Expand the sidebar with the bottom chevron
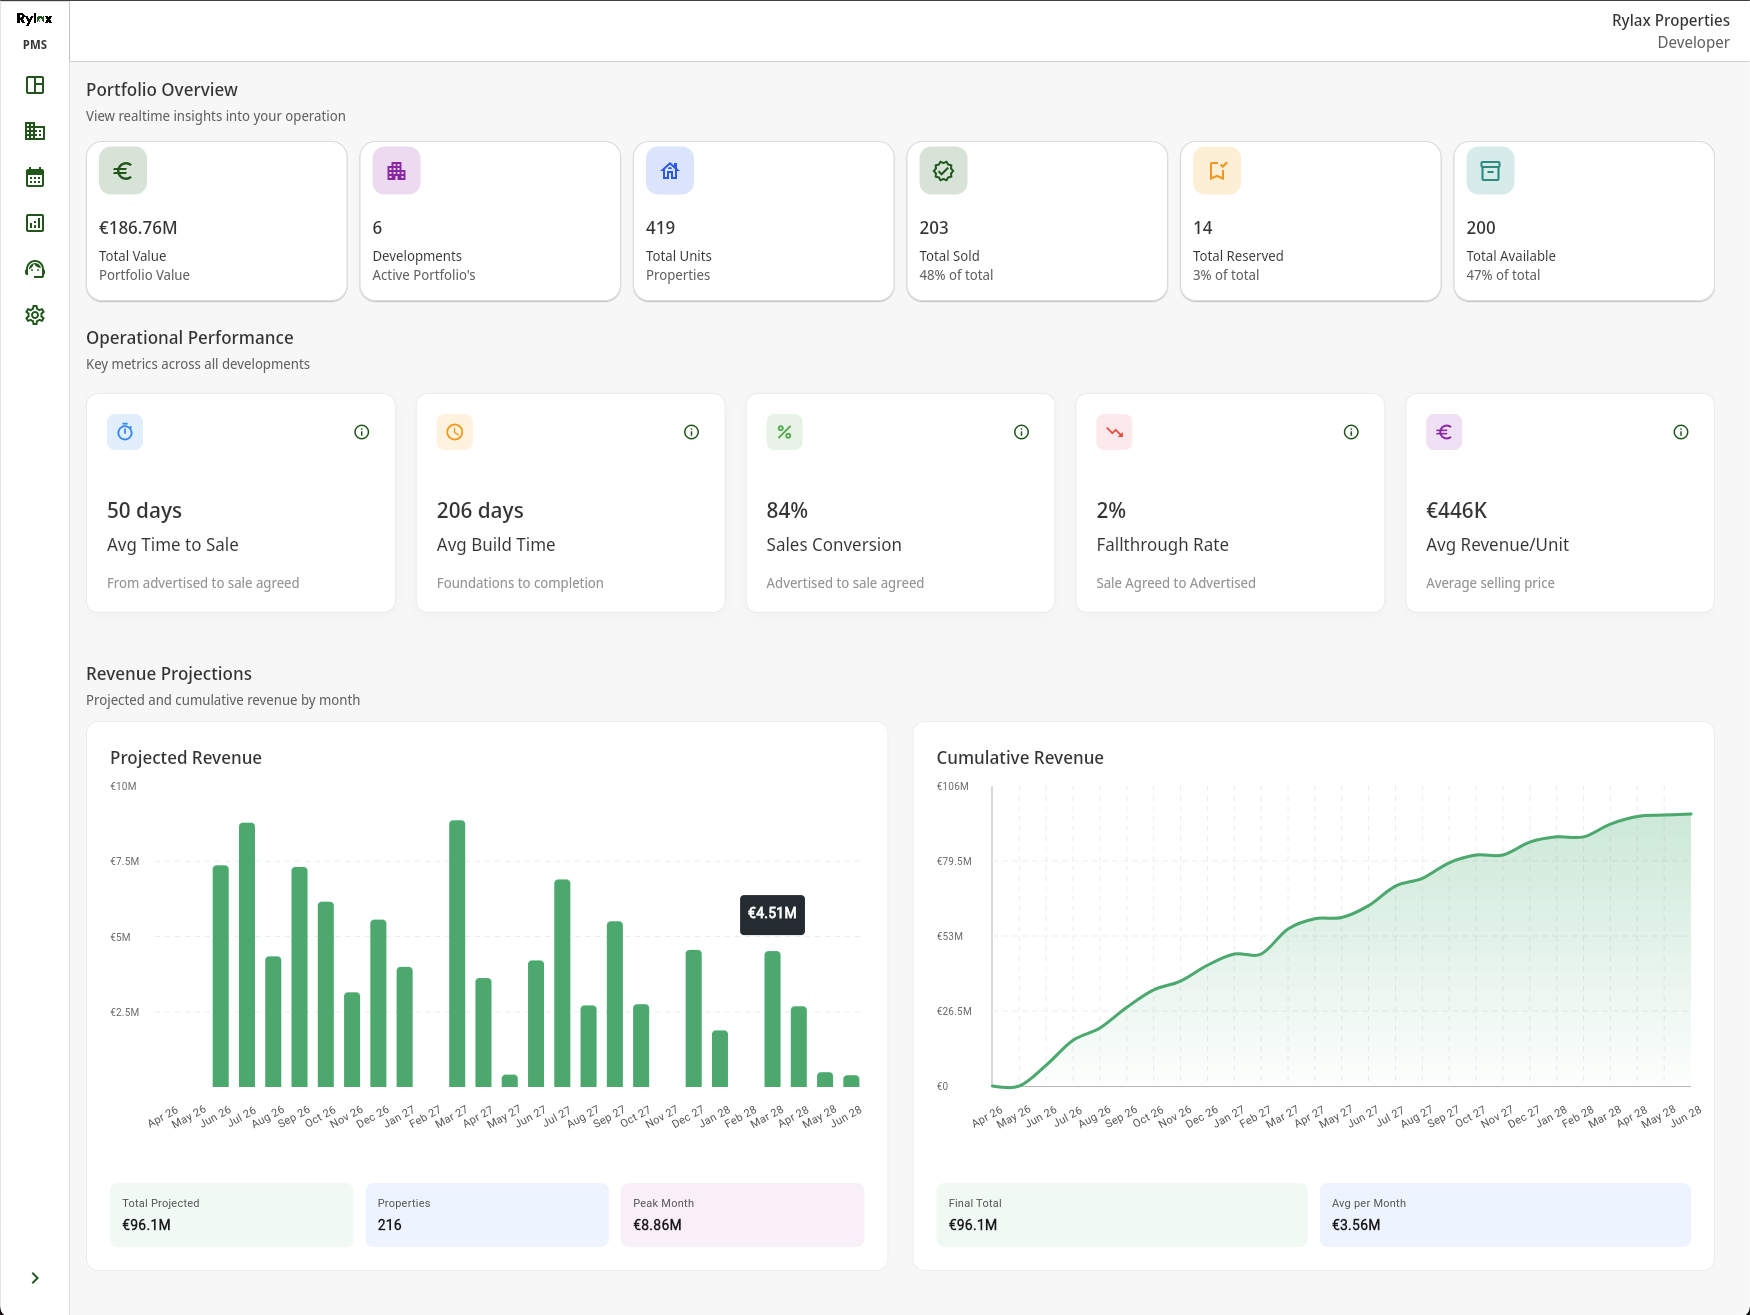 35,1277
